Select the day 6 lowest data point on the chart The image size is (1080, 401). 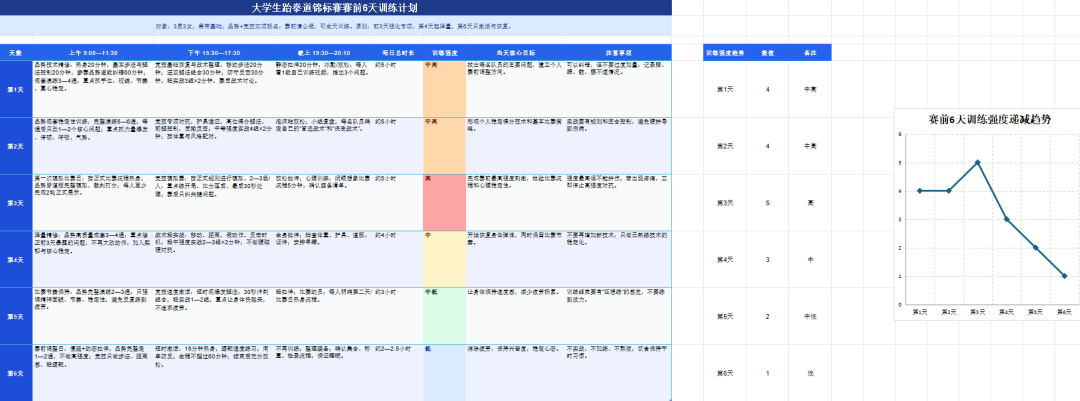1064,276
